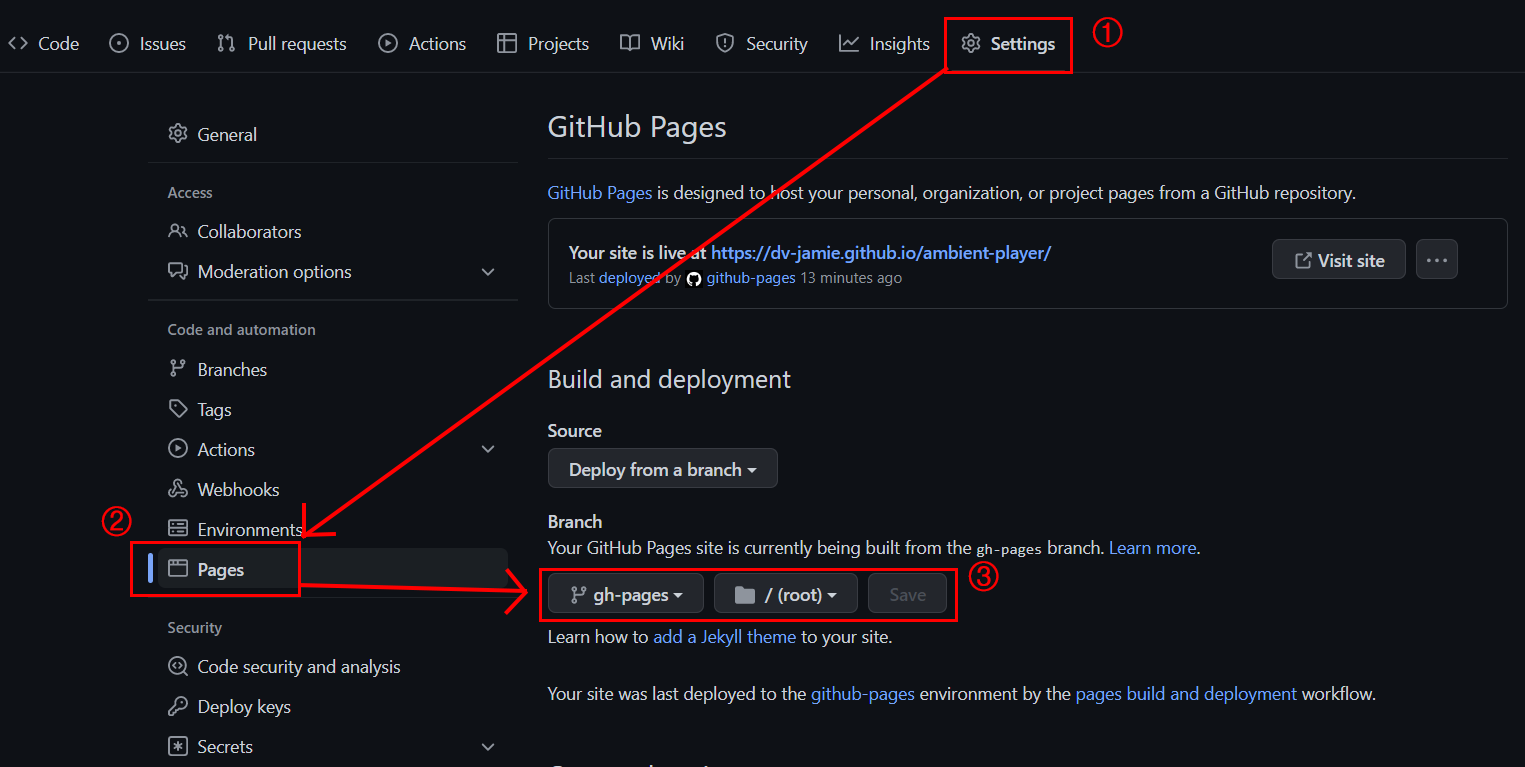The width and height of the screenshot is (1525, 767).
Task: Open the Insights tab
Action: (x=884, y=43)
